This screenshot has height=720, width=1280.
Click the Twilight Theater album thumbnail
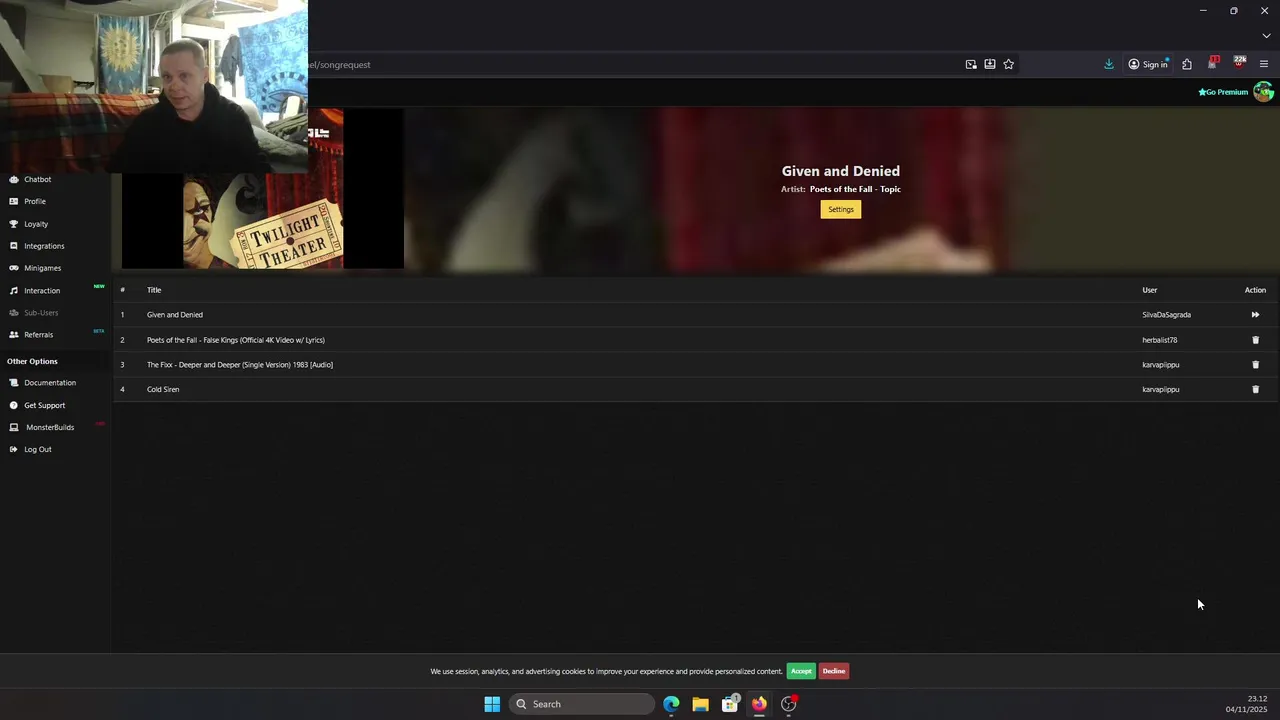point(263,221)
